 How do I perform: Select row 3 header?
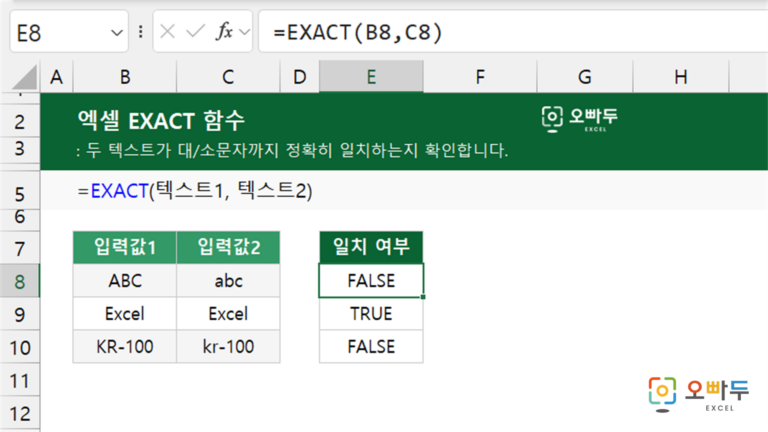[x=20, y=148]
